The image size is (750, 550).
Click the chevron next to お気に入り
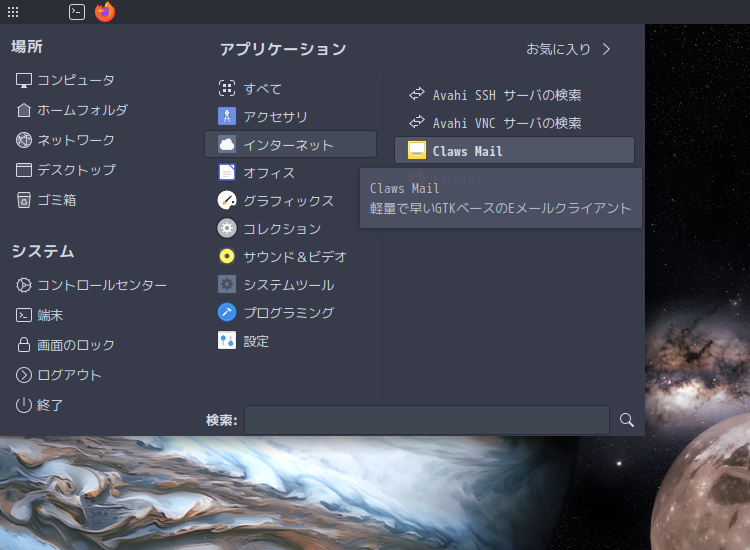(x=607, y=49)
